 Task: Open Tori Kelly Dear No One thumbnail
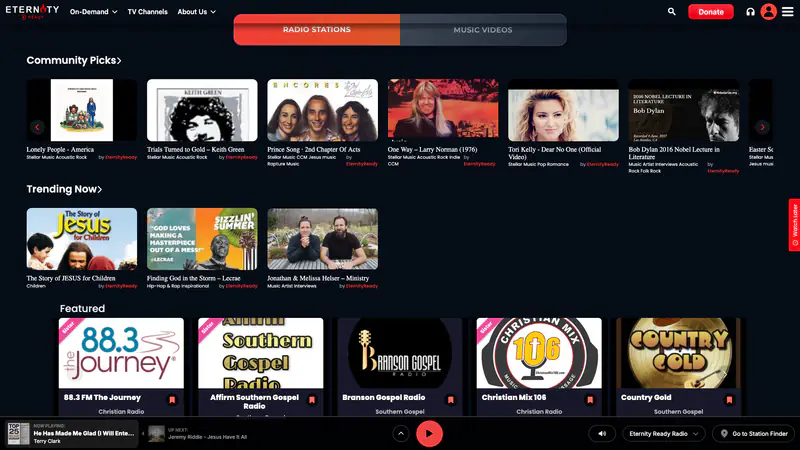point(563,110)
